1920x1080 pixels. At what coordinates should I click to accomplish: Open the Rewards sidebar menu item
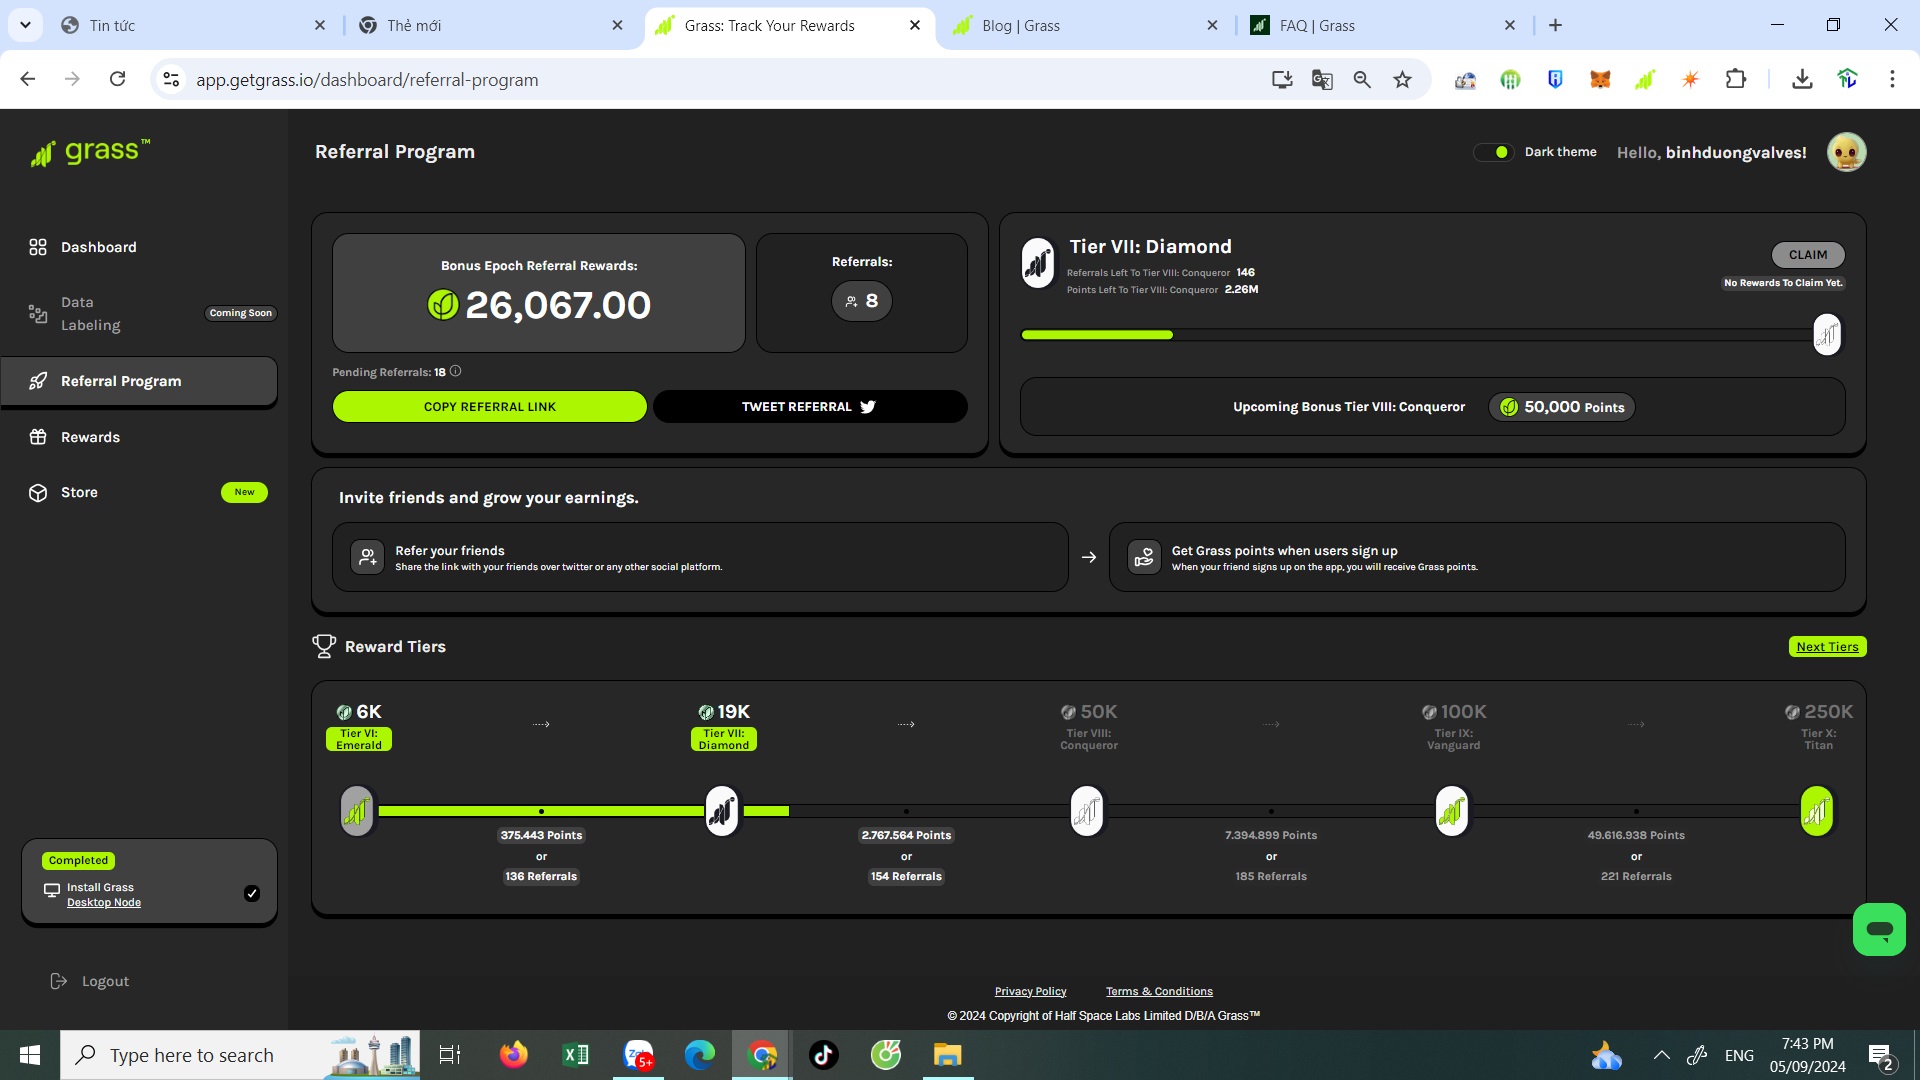click(x=90, y=437)
